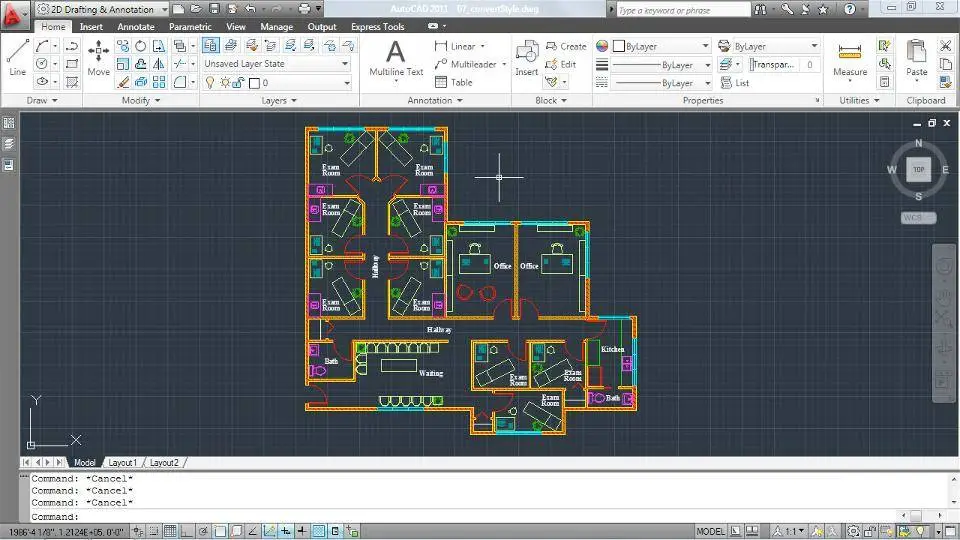Select the Line drawing tool
960x540 pixels.
pos(17,57)
